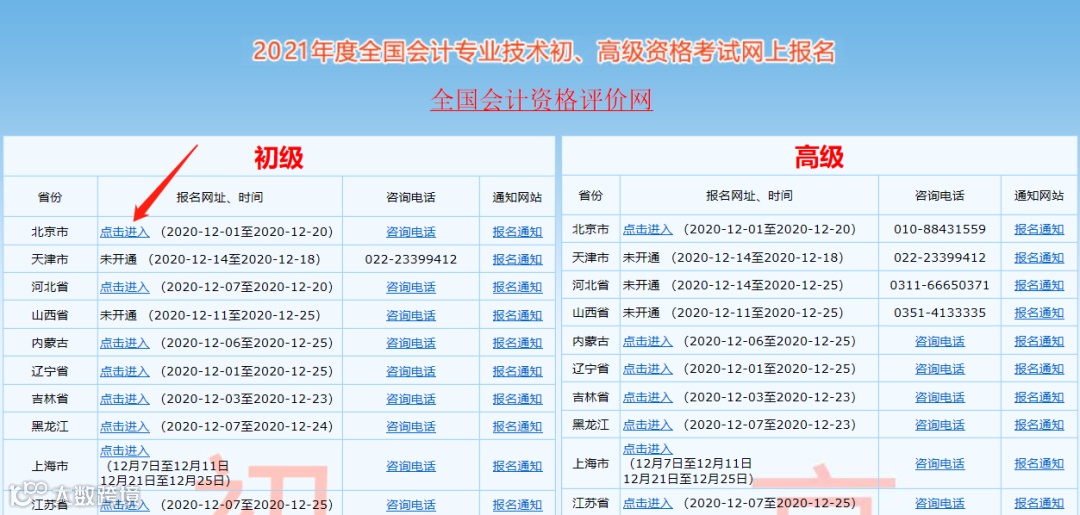1080x515 pixels.
Task: Open 点击进入 for 内蒙古 in 初级 table
Action: click(125, 343)
